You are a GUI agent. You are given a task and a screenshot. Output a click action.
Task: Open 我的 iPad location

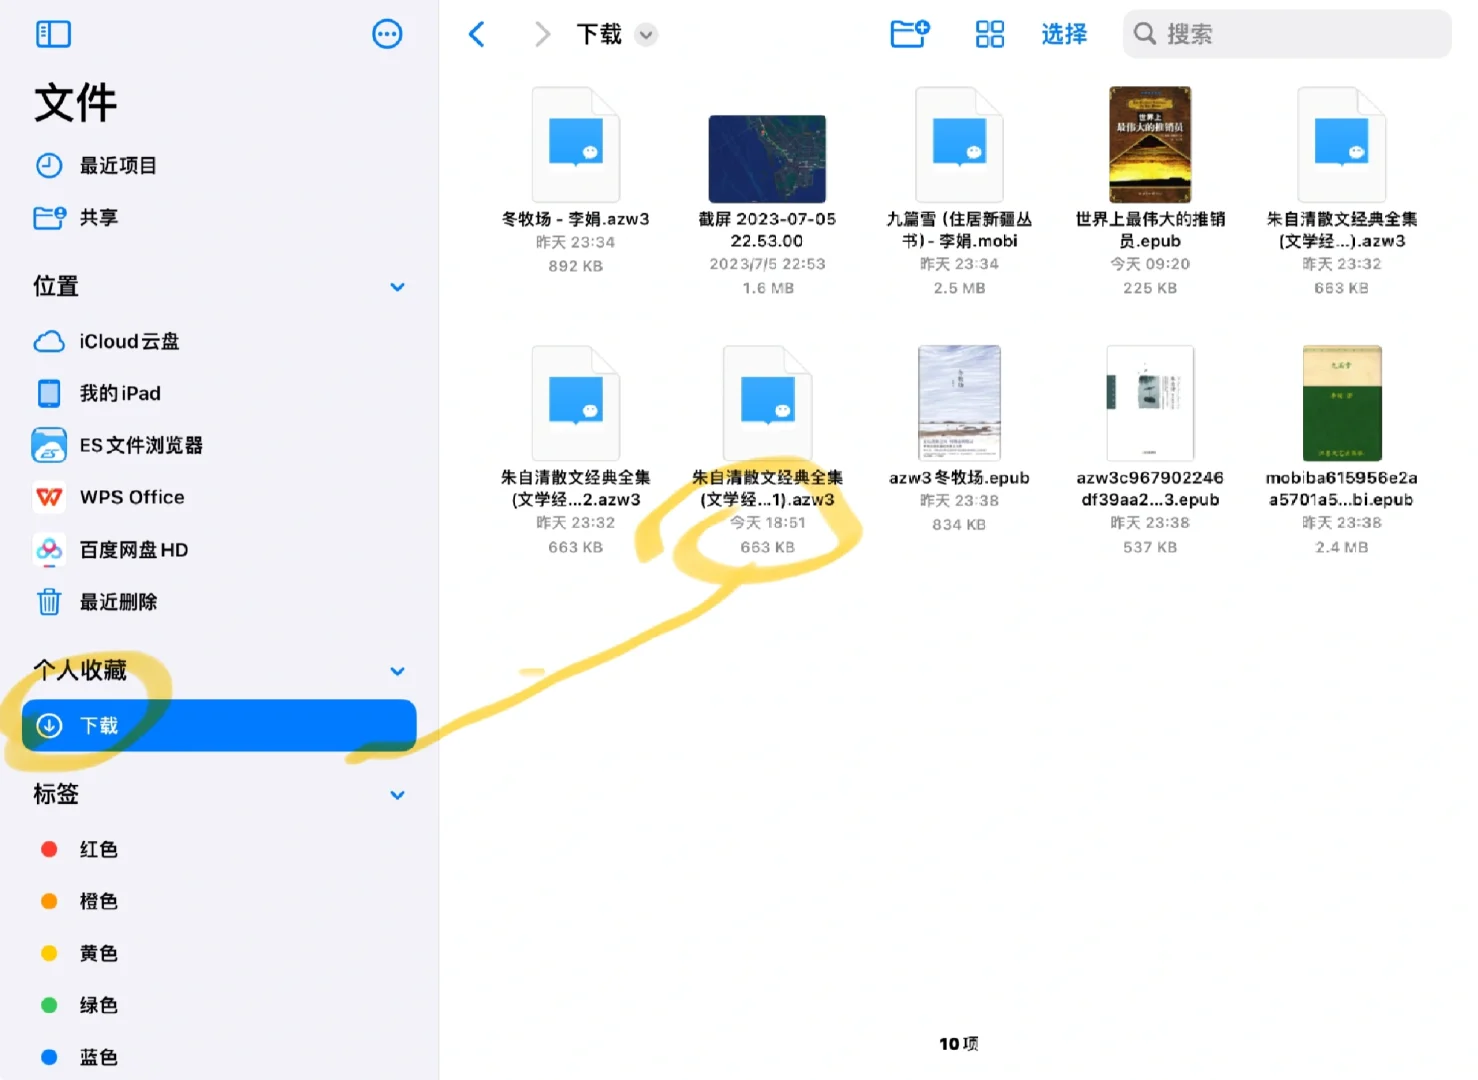click(220, 394)
